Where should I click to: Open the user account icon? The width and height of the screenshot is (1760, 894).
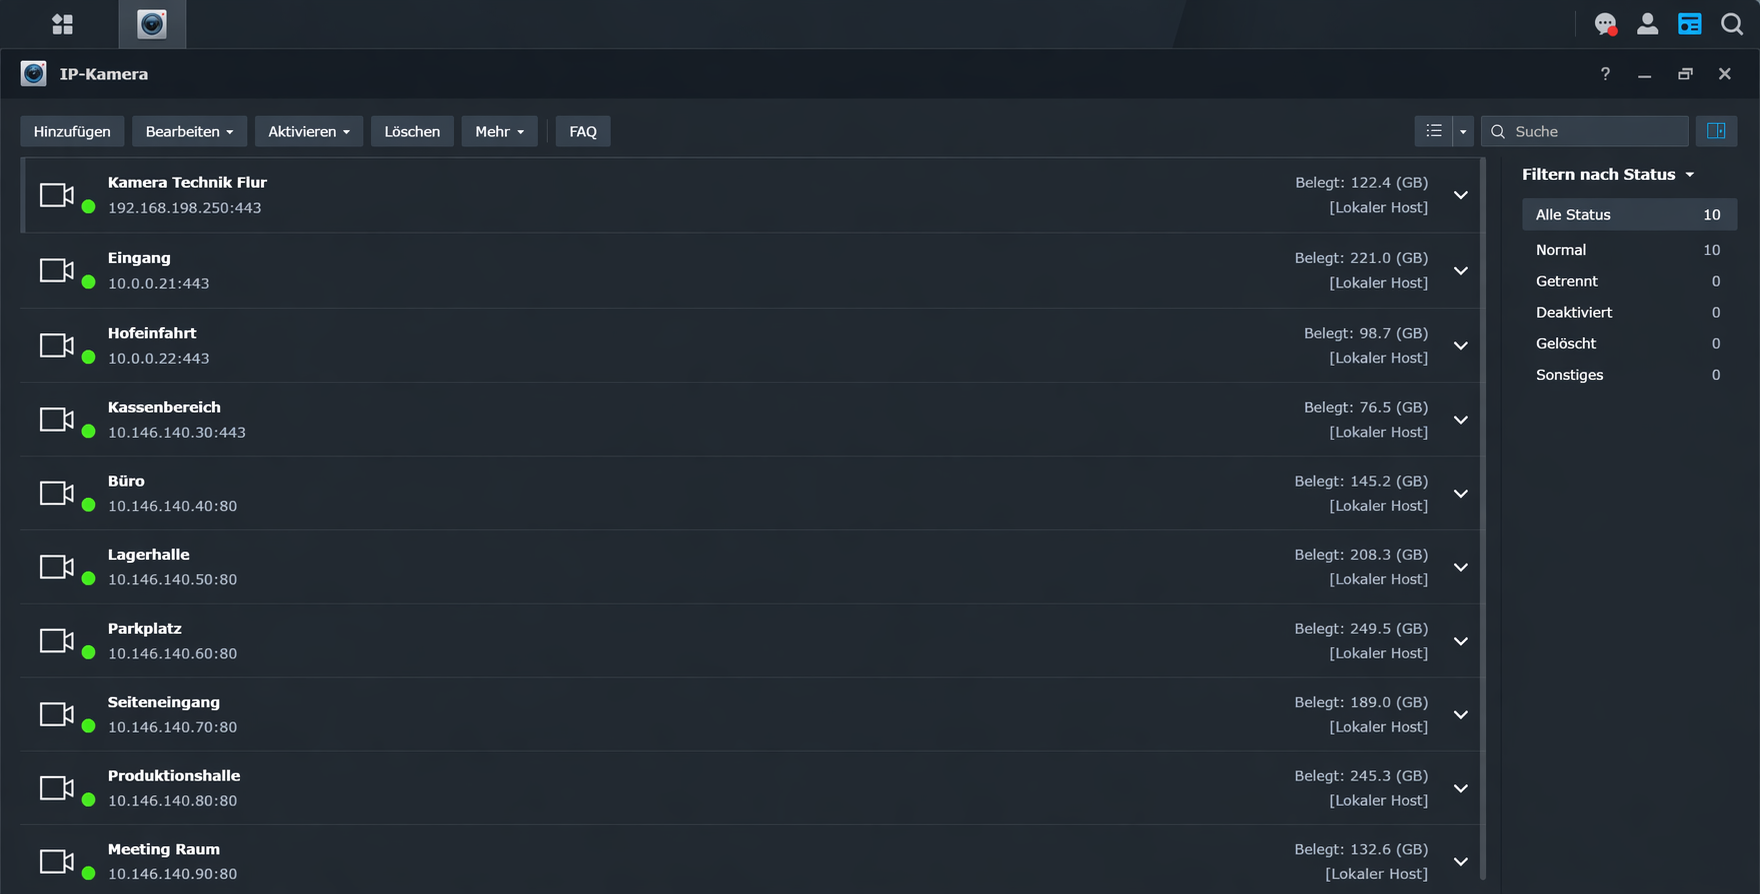(1647, 24)
